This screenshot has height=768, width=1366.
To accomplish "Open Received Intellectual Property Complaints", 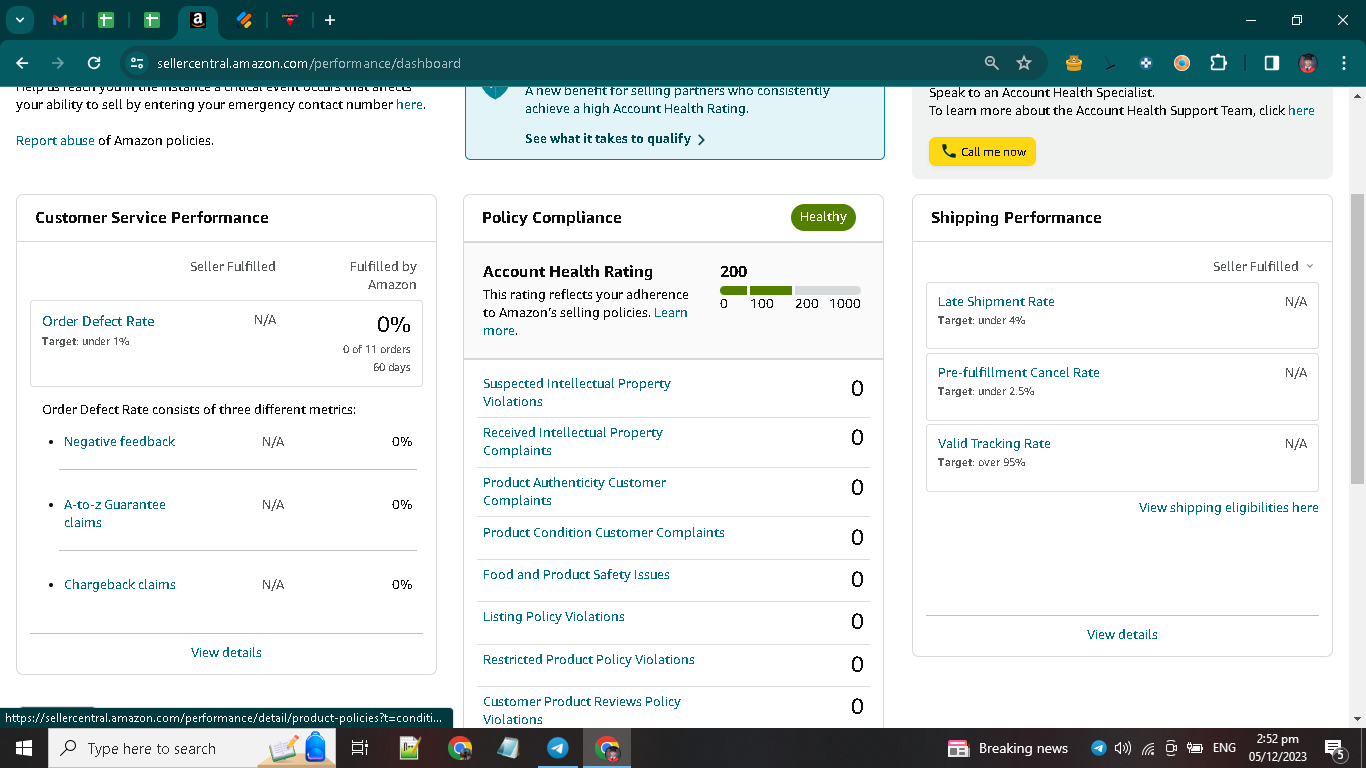I will click(x=572, y=441).
